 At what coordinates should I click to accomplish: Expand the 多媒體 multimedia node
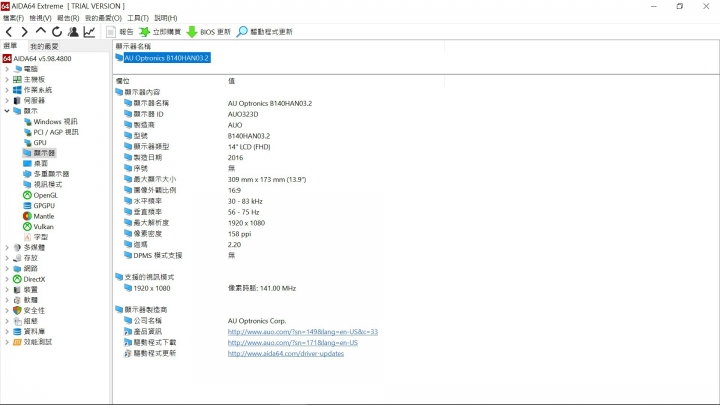(x=7, y=248)
